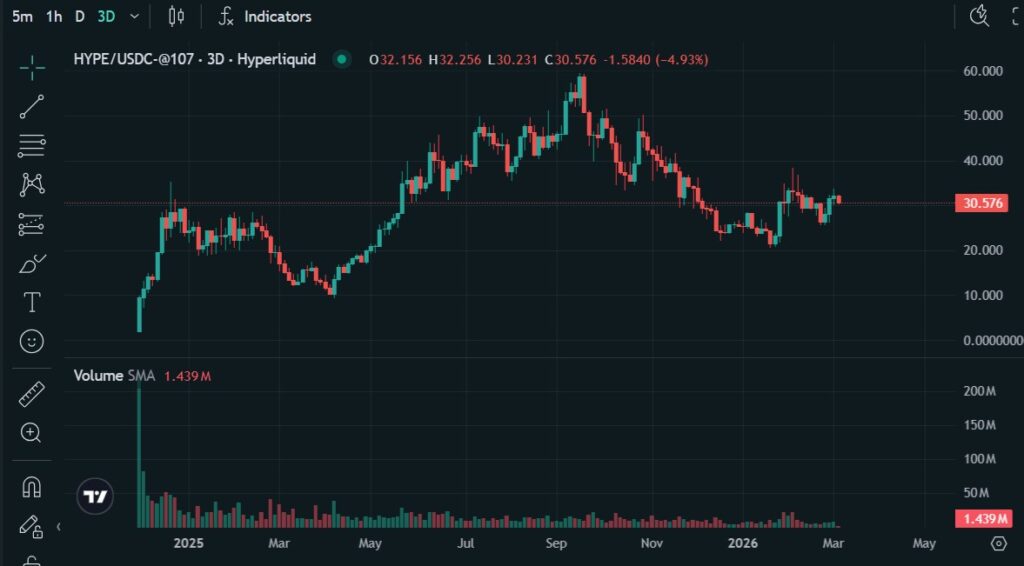Screen dimensions: 1024x566
Task: Expand the time interval dropdown chevron
Action: 134,17
